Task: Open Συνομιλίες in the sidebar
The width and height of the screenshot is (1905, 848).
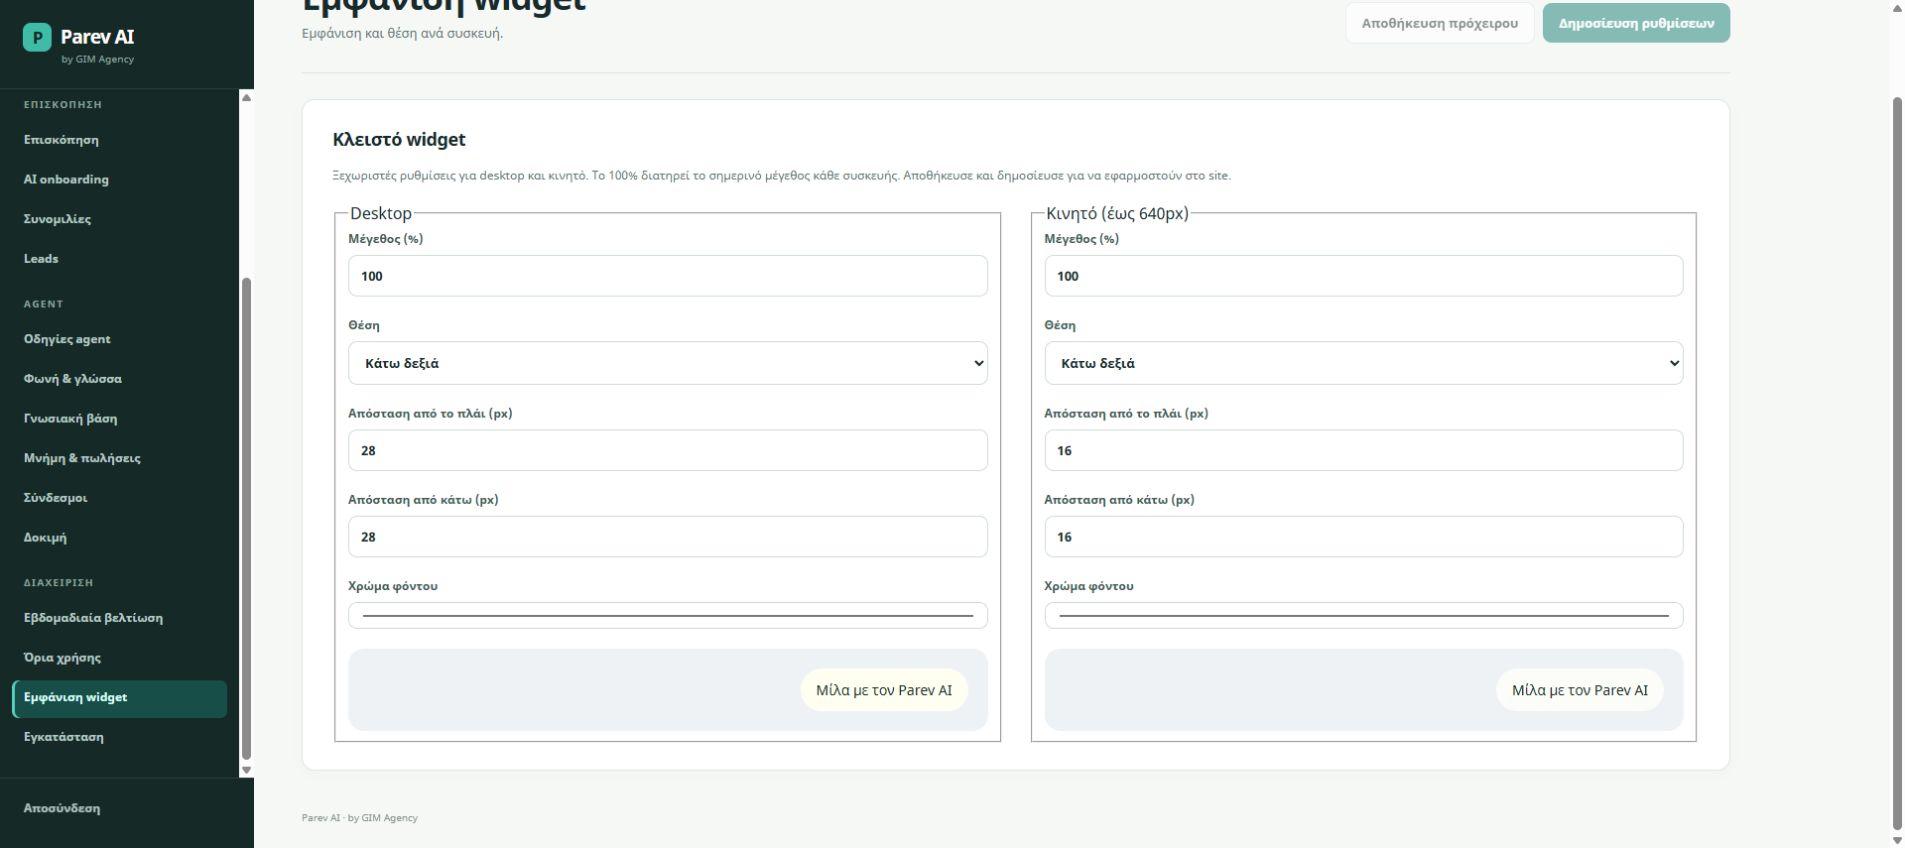Action: click(x=57, y=219)
